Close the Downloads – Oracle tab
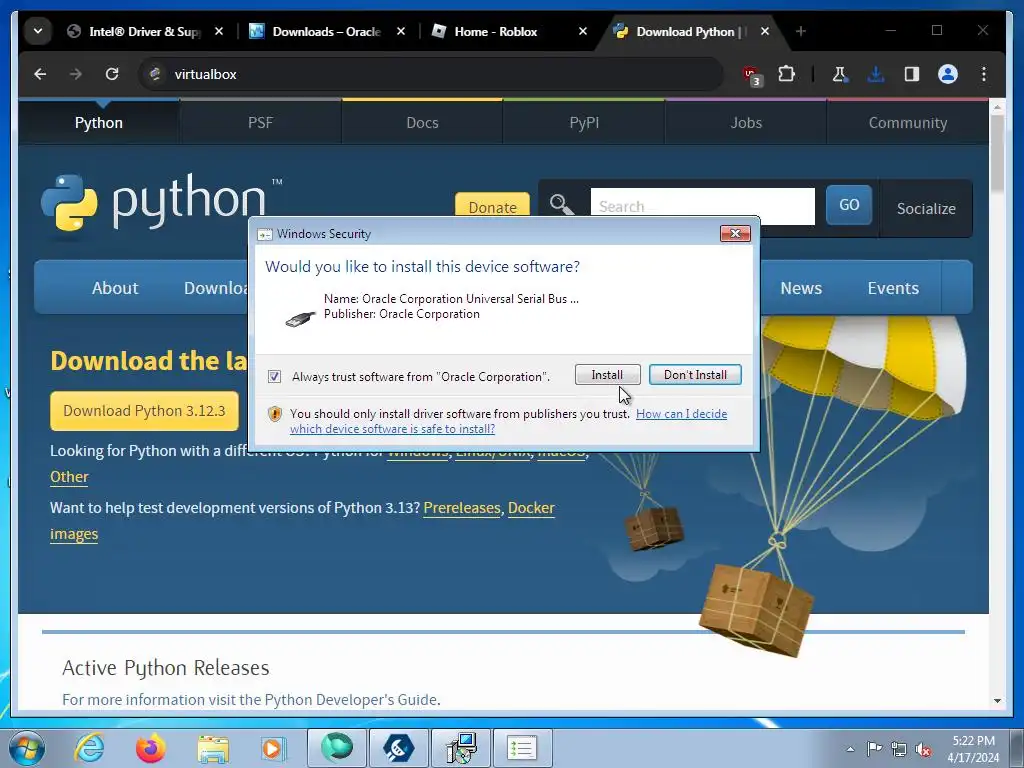 pos(401,31)
